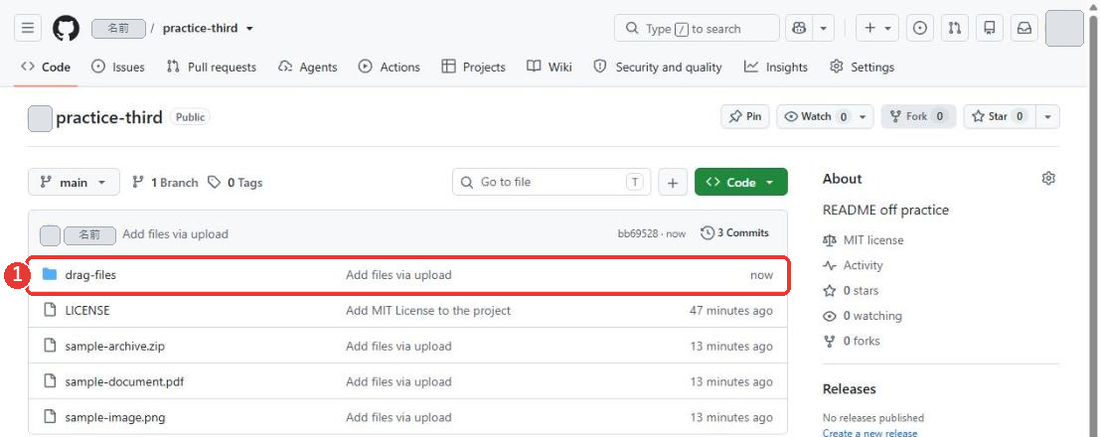Expand the Copilot dropdown arrow
Image resolution: width=1100 pixels, height=437 pixels.
pyautogui.click(x=823, y=28)
